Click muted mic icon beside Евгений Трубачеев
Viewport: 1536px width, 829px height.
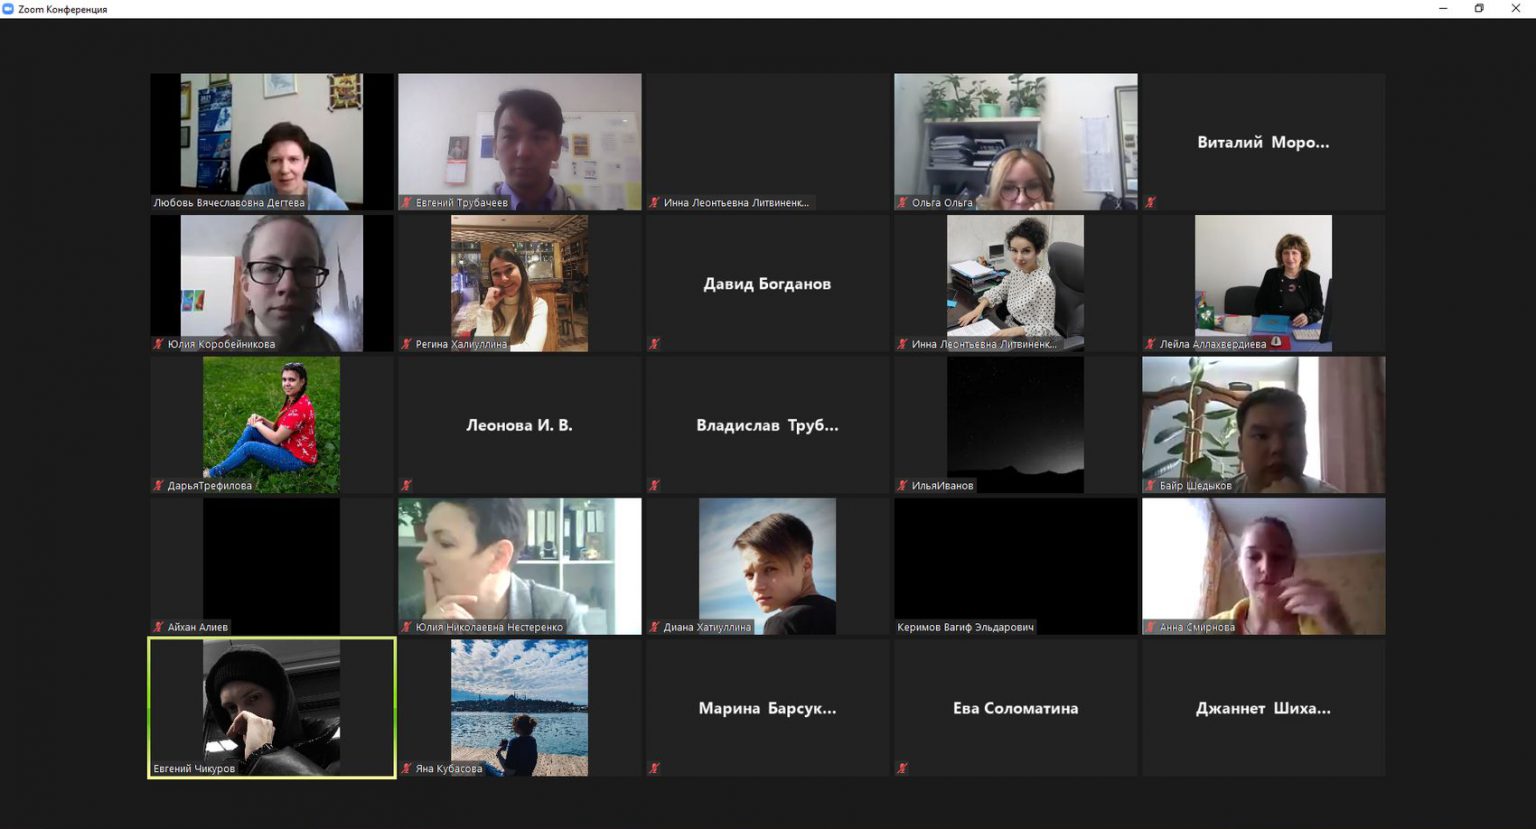tap(406, 203)
